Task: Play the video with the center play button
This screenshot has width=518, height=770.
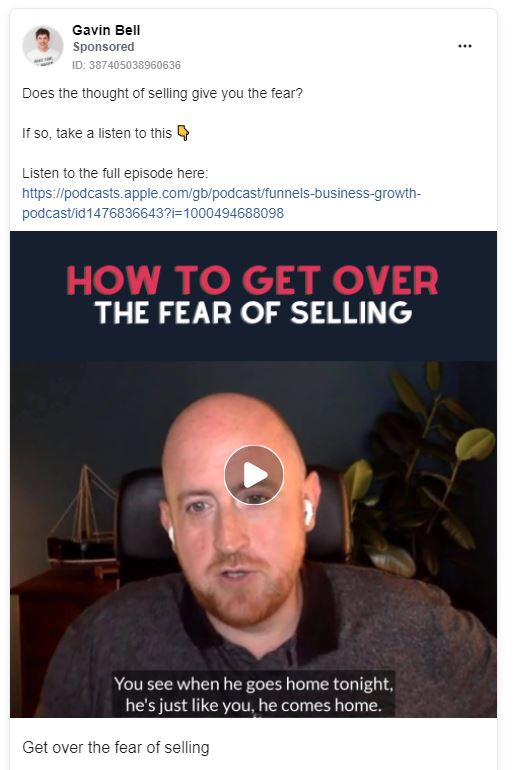Action: tap(254, 475)
